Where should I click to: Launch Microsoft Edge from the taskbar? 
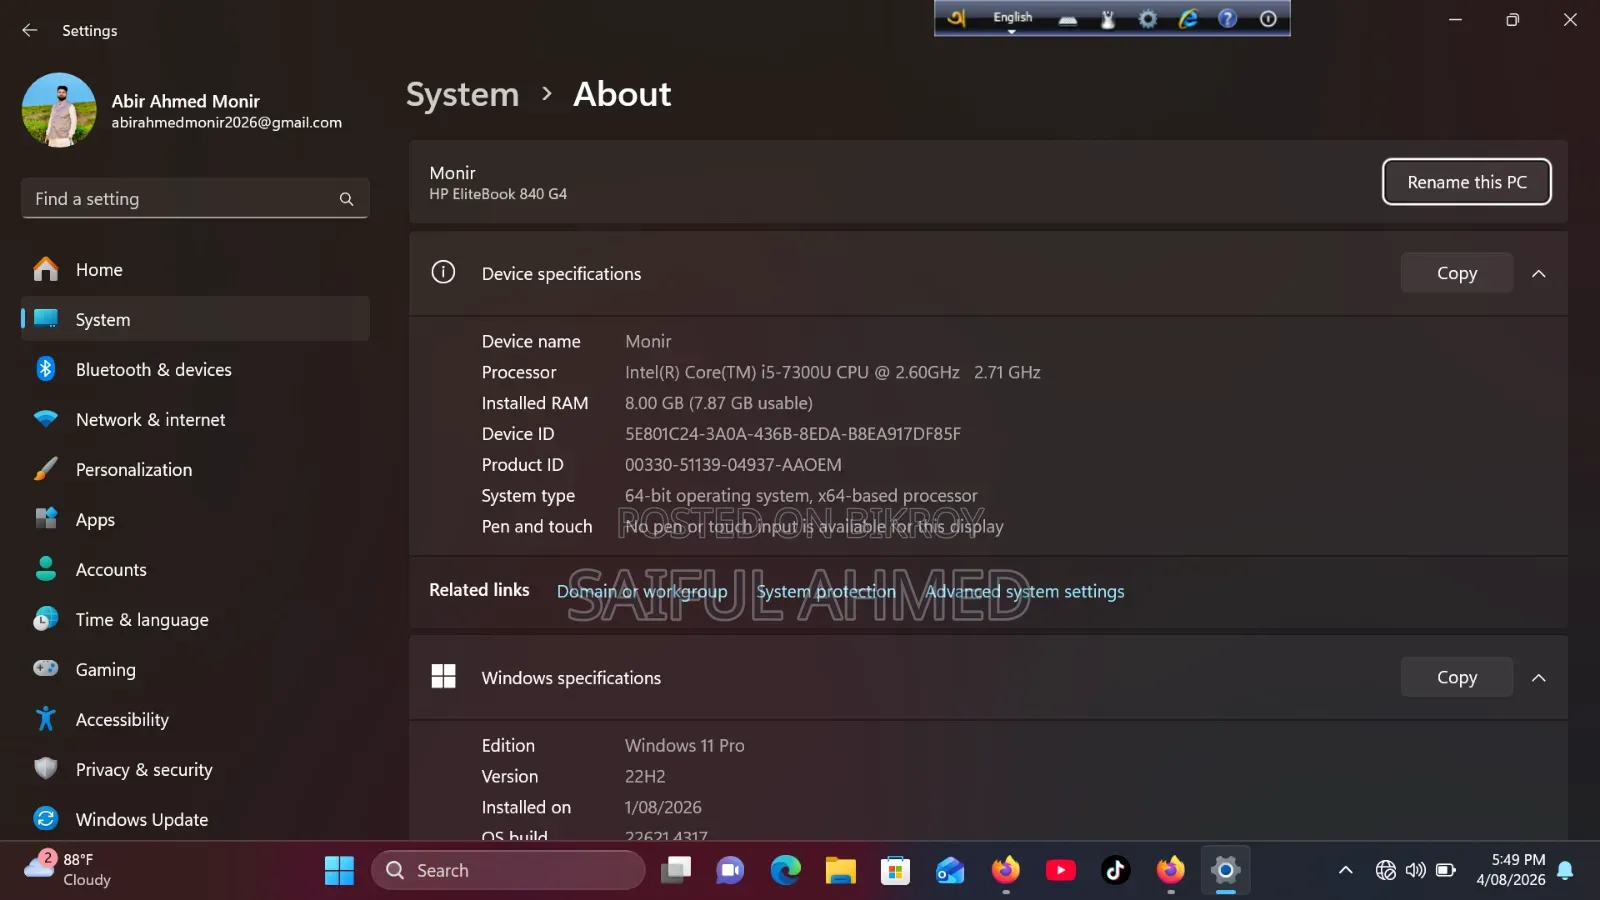click(786, 871)
